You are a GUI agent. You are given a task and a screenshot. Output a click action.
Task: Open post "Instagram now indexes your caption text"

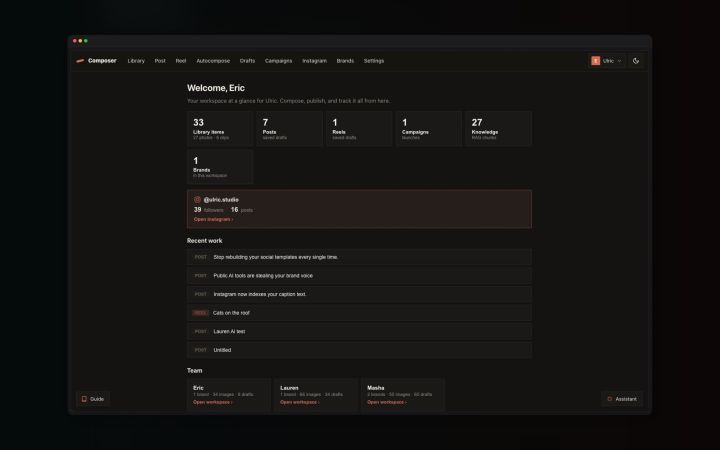359,294
